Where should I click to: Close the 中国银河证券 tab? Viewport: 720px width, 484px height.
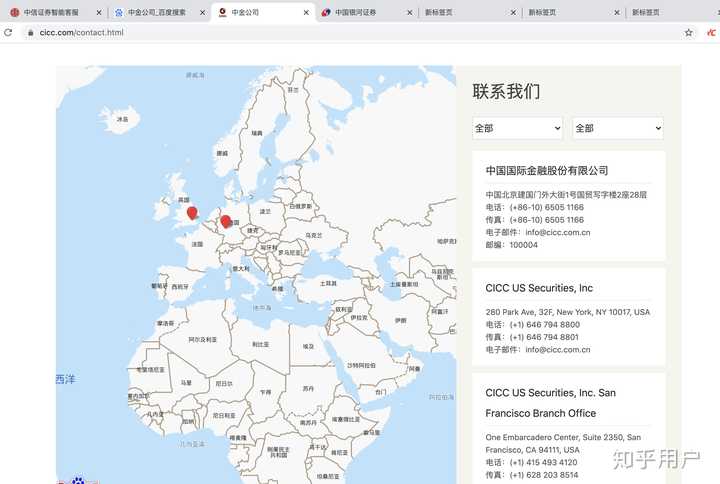410,13
